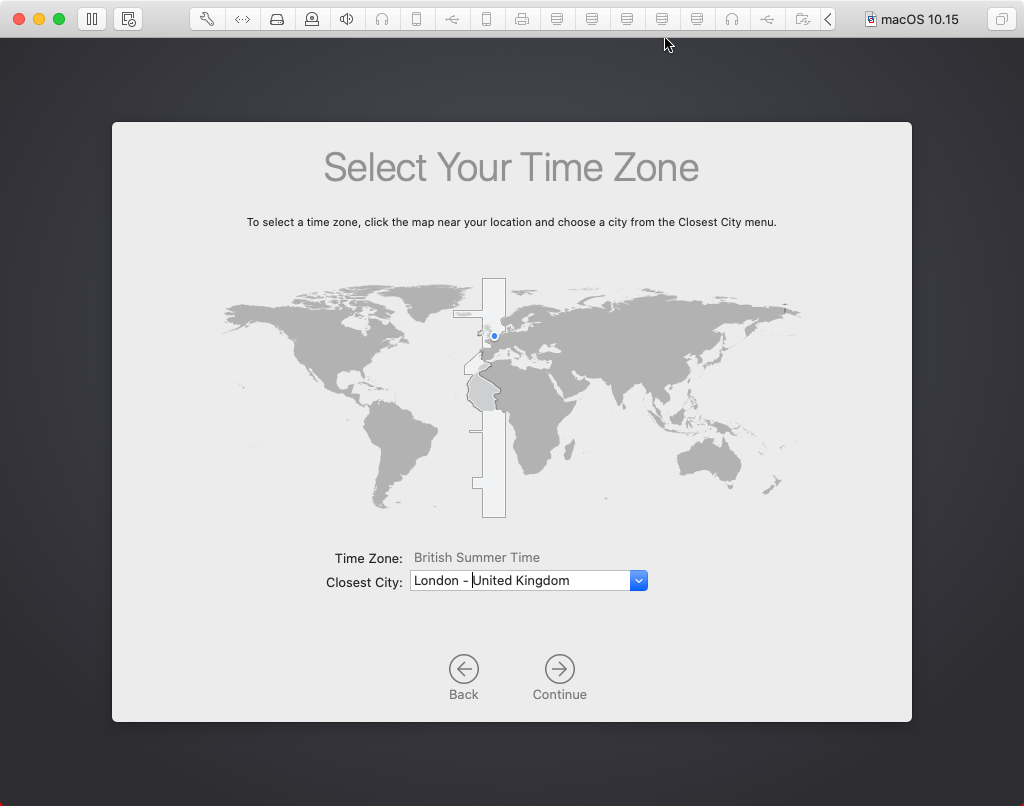Click the first headphones audio icon
Viewport: 1024px width, 806px height.
(382, 18)
